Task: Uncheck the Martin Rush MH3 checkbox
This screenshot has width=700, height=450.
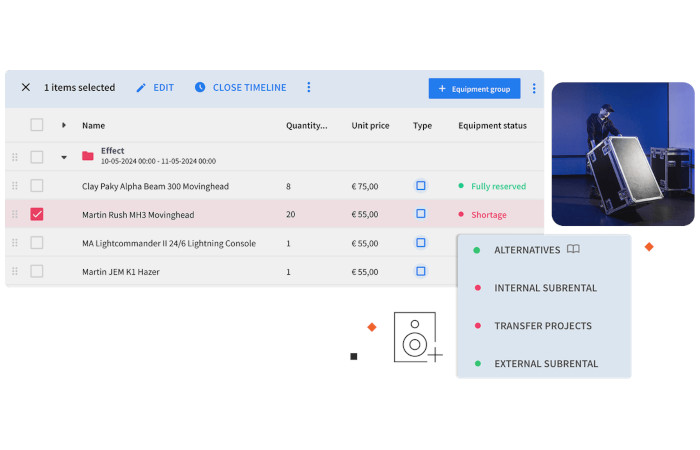Action: 37,214
